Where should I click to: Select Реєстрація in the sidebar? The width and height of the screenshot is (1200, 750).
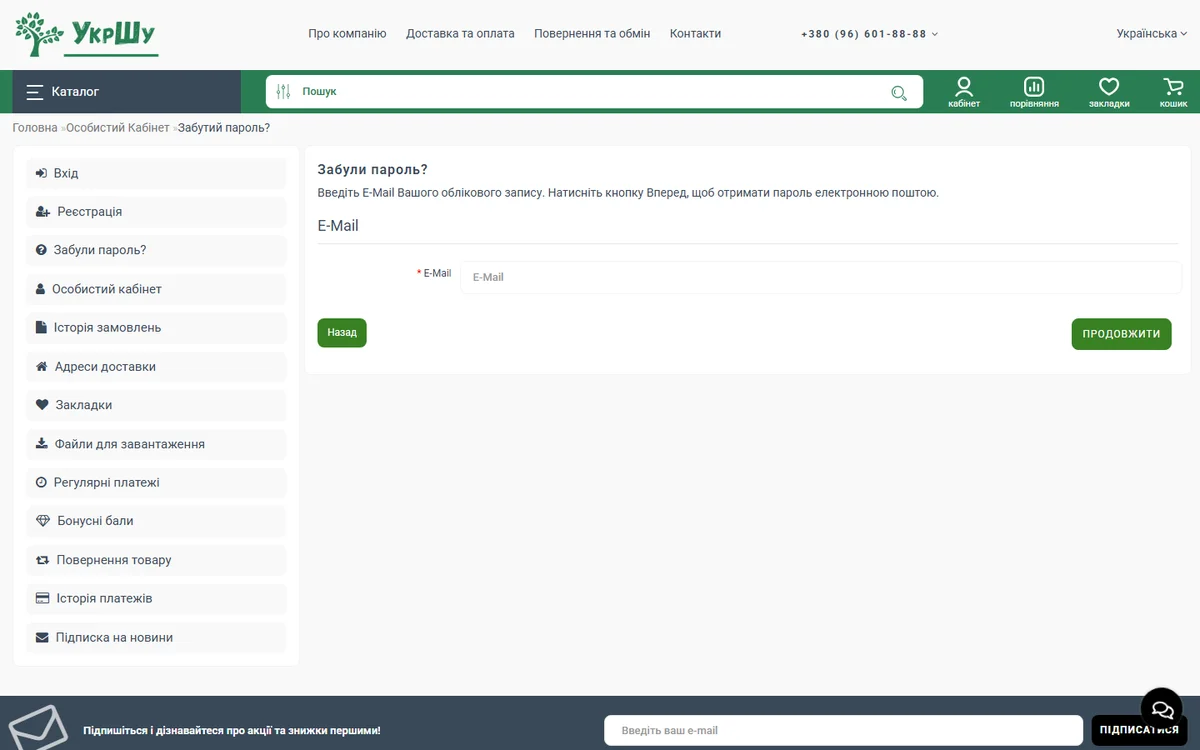click(156, 212)
